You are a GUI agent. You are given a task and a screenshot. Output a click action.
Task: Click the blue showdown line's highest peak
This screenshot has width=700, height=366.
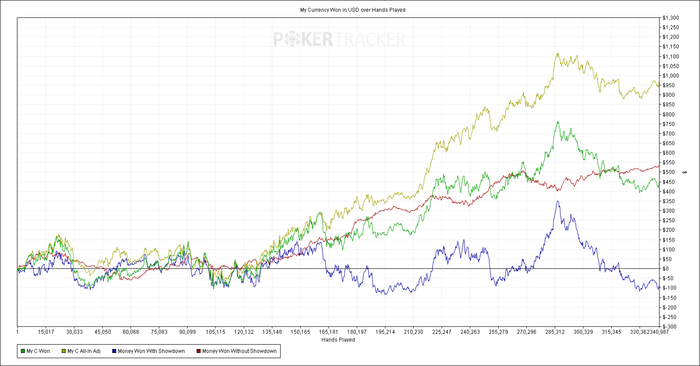(557, 201)
